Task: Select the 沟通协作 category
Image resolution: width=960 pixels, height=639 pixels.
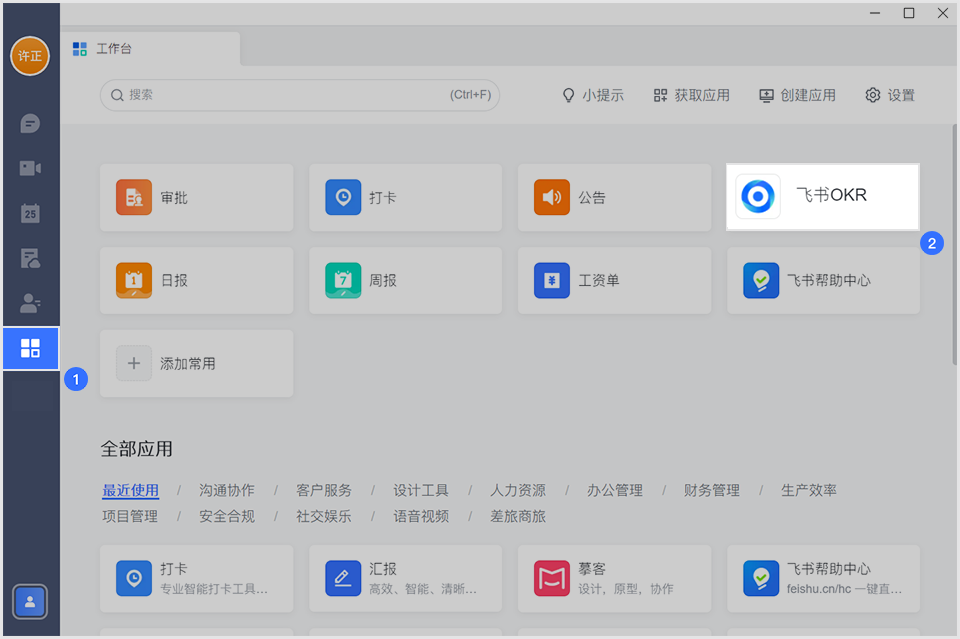Action: [x=227, y=490]
